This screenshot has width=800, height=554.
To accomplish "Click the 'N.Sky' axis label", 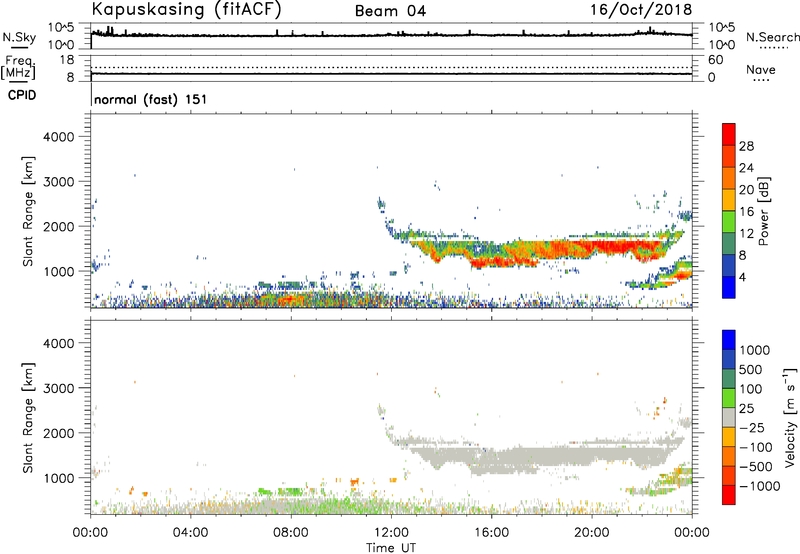I will pos(19,37).
